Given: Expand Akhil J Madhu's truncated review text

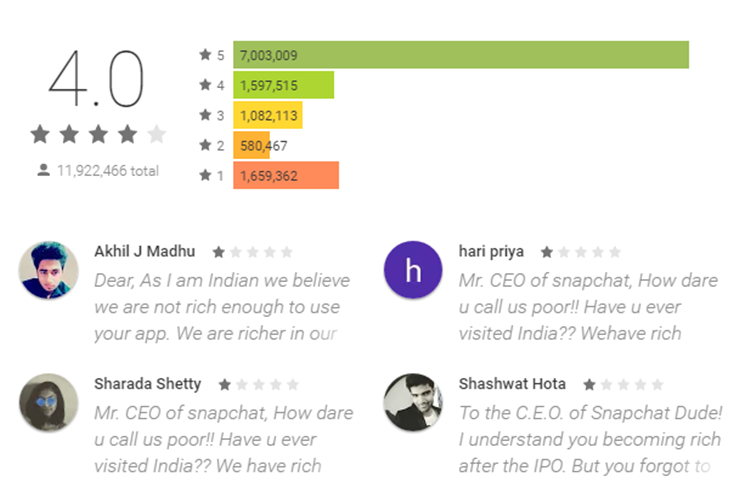Looking at the screenshot, I should tap(222, 307).
